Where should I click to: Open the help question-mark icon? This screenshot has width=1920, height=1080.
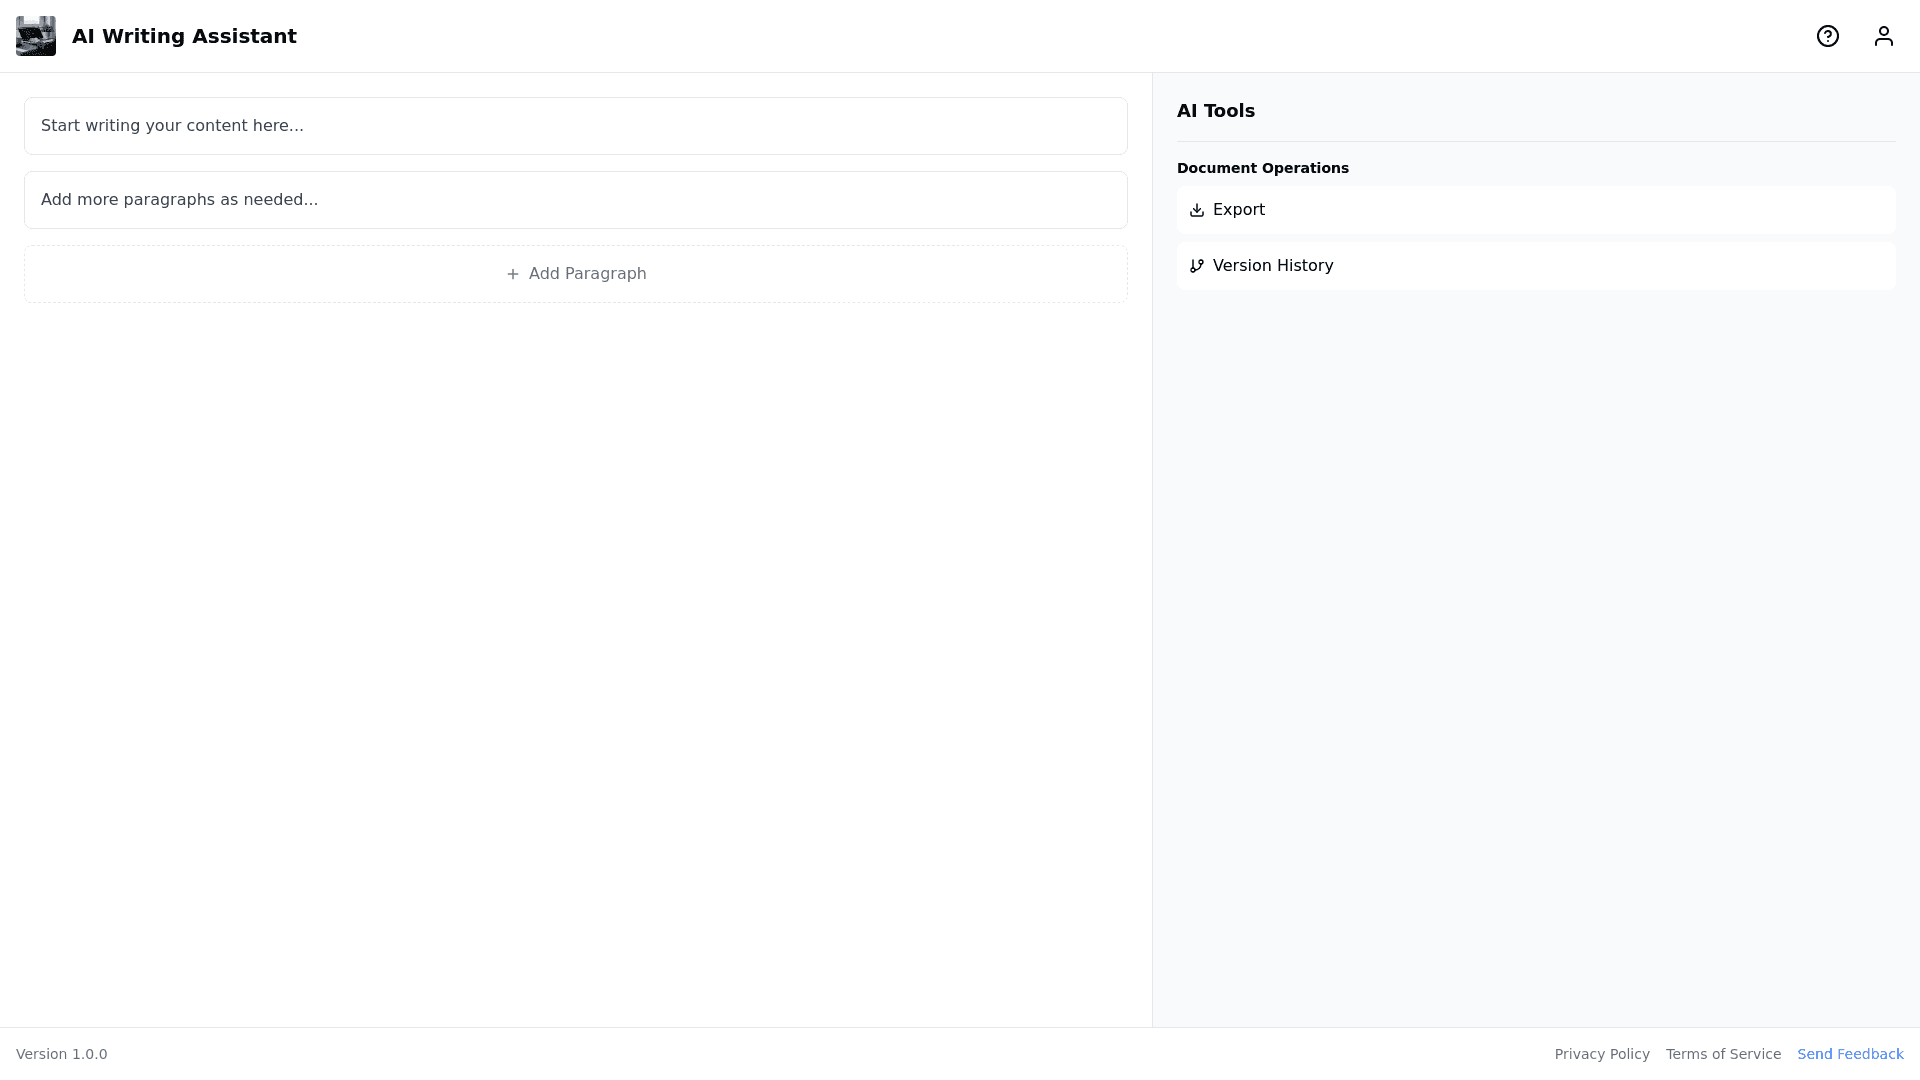[1828, 36]
